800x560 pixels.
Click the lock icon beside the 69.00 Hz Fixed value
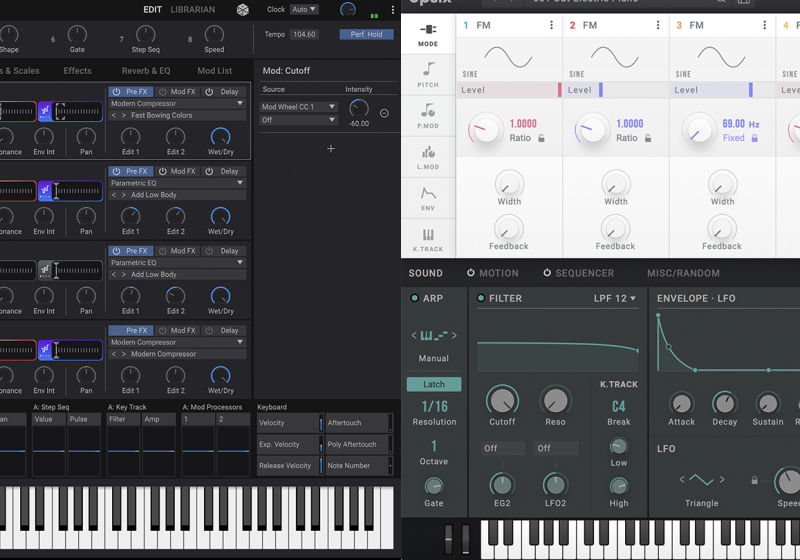754,138
